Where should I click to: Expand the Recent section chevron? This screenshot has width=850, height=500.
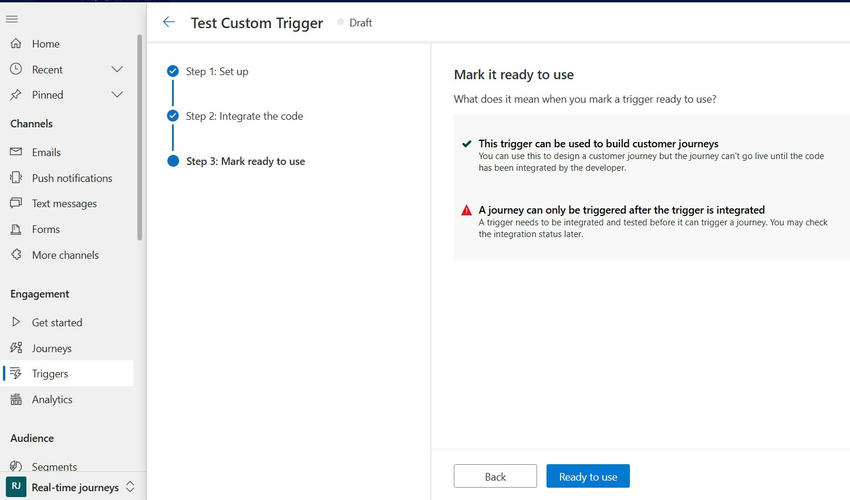coord(117,70)
